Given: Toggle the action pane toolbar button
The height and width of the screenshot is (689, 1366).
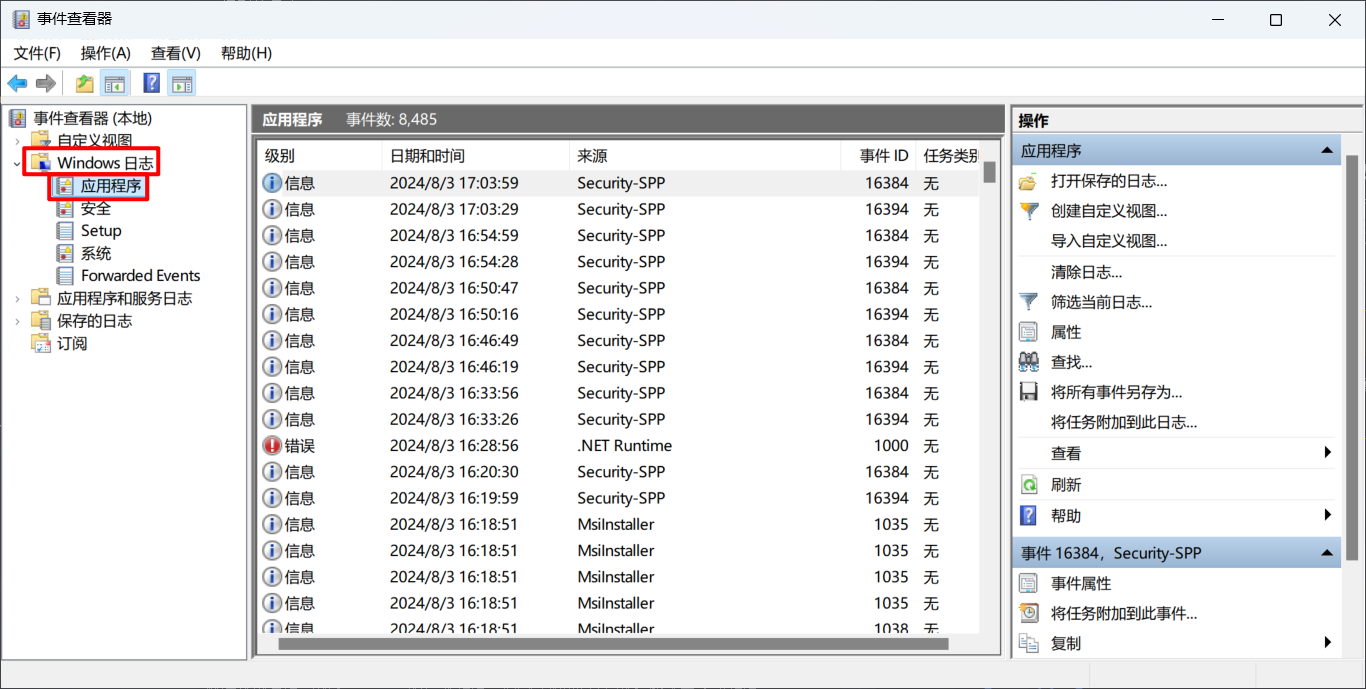Looking at the screenshot, I should pos(182,83).
